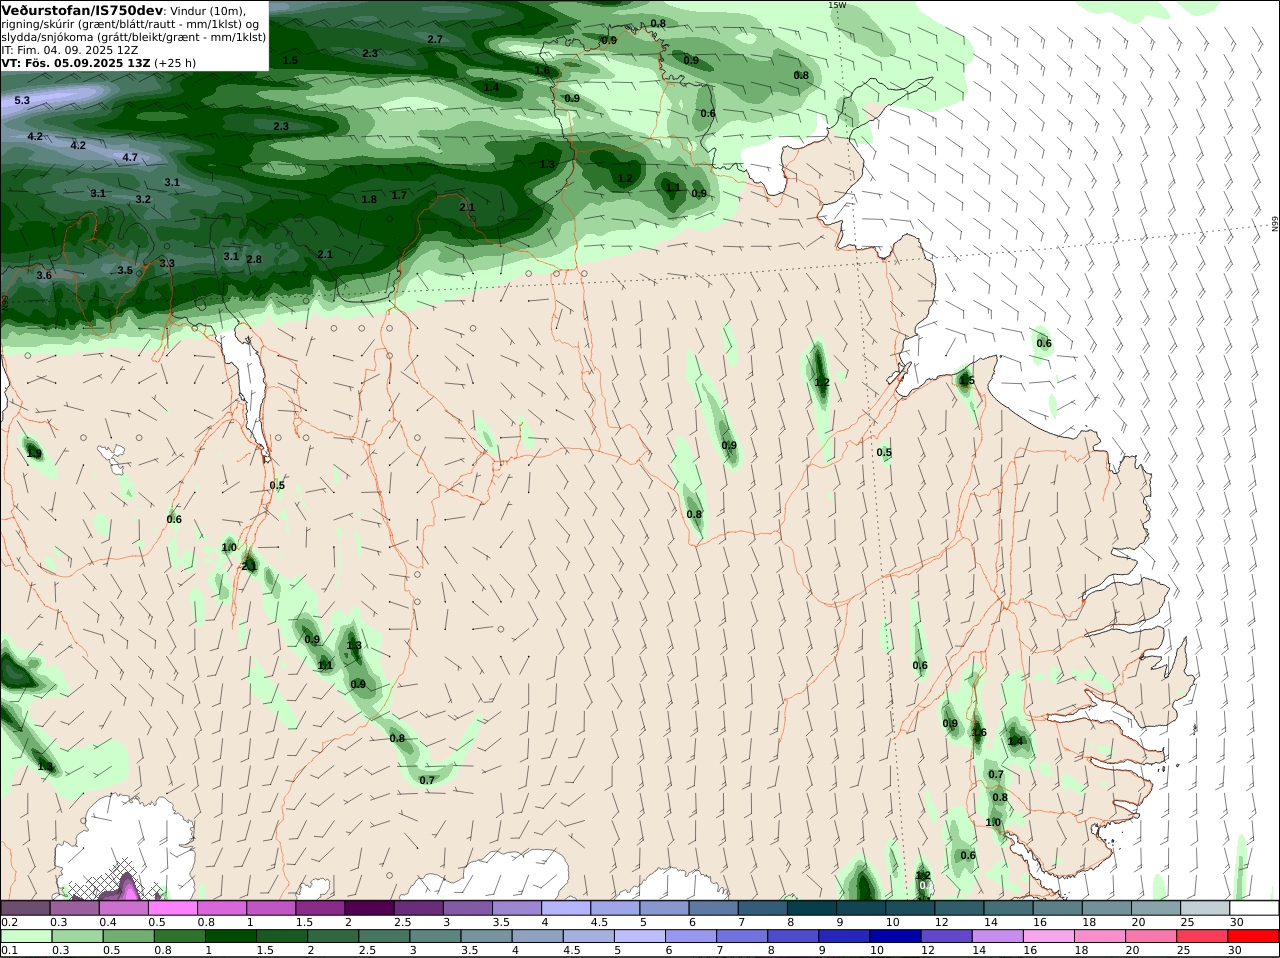Viewport: 1280px width, 958px height.
Task: Click the bright pink swatch between 0.5 and 0.8 in the sleet/snow legend
Action: click(173, 907)
